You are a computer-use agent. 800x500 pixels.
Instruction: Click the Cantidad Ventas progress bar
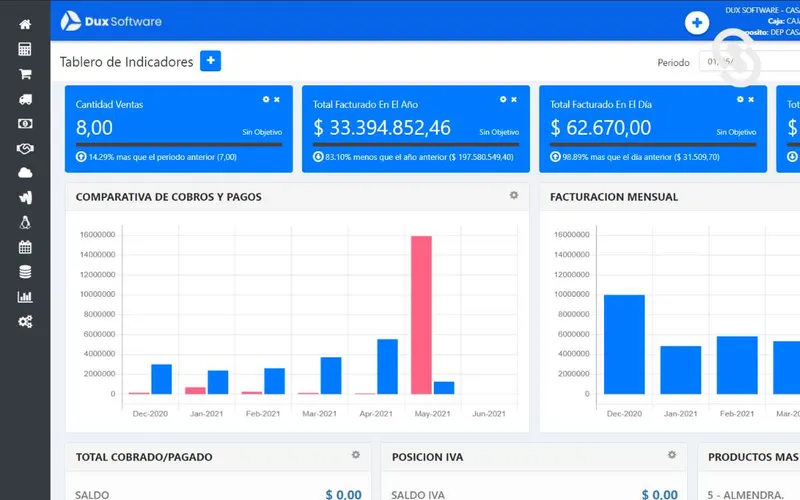179,145
